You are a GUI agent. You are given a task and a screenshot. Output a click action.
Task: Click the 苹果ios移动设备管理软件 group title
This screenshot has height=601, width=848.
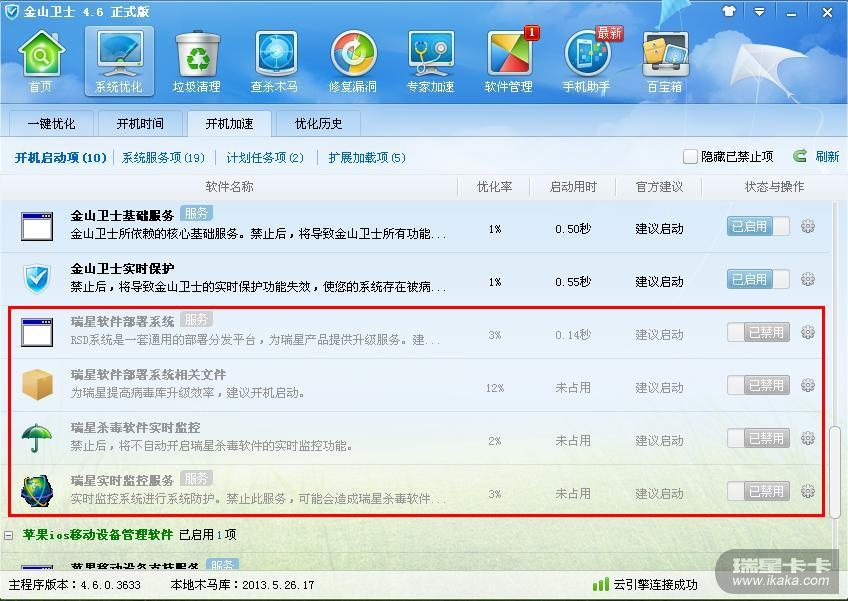tap(98, 535)
